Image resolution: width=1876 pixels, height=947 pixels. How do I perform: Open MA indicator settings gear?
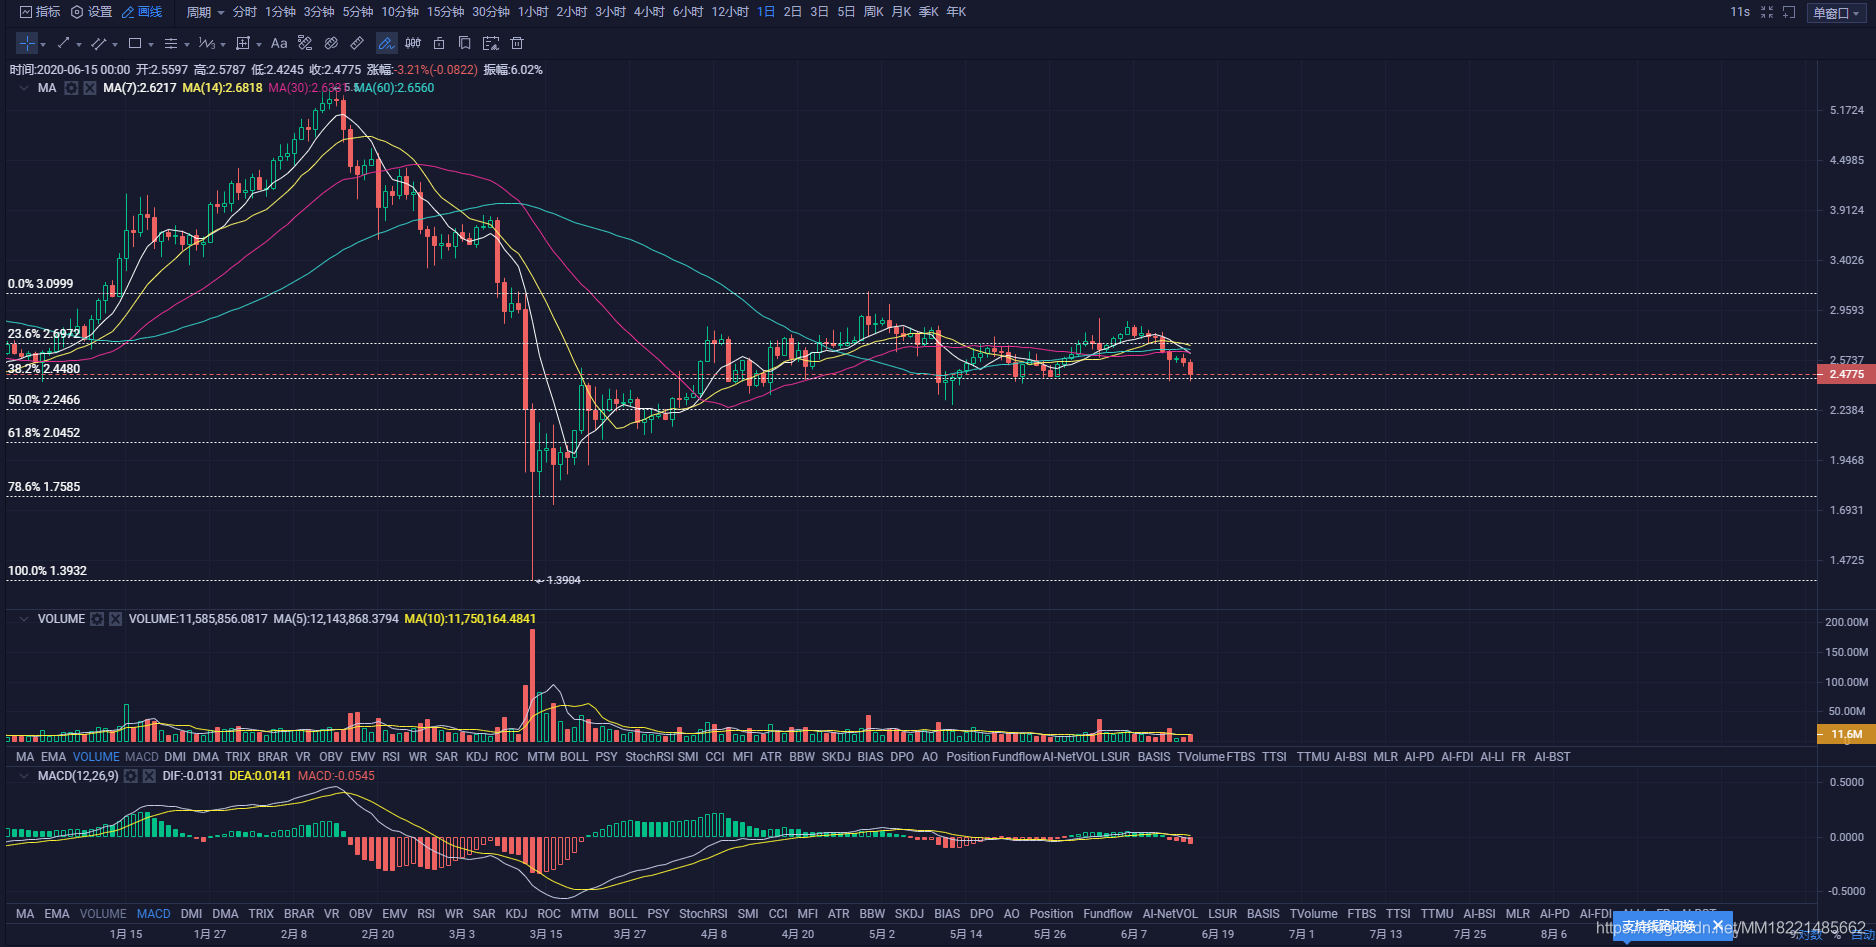click(71, 88)
